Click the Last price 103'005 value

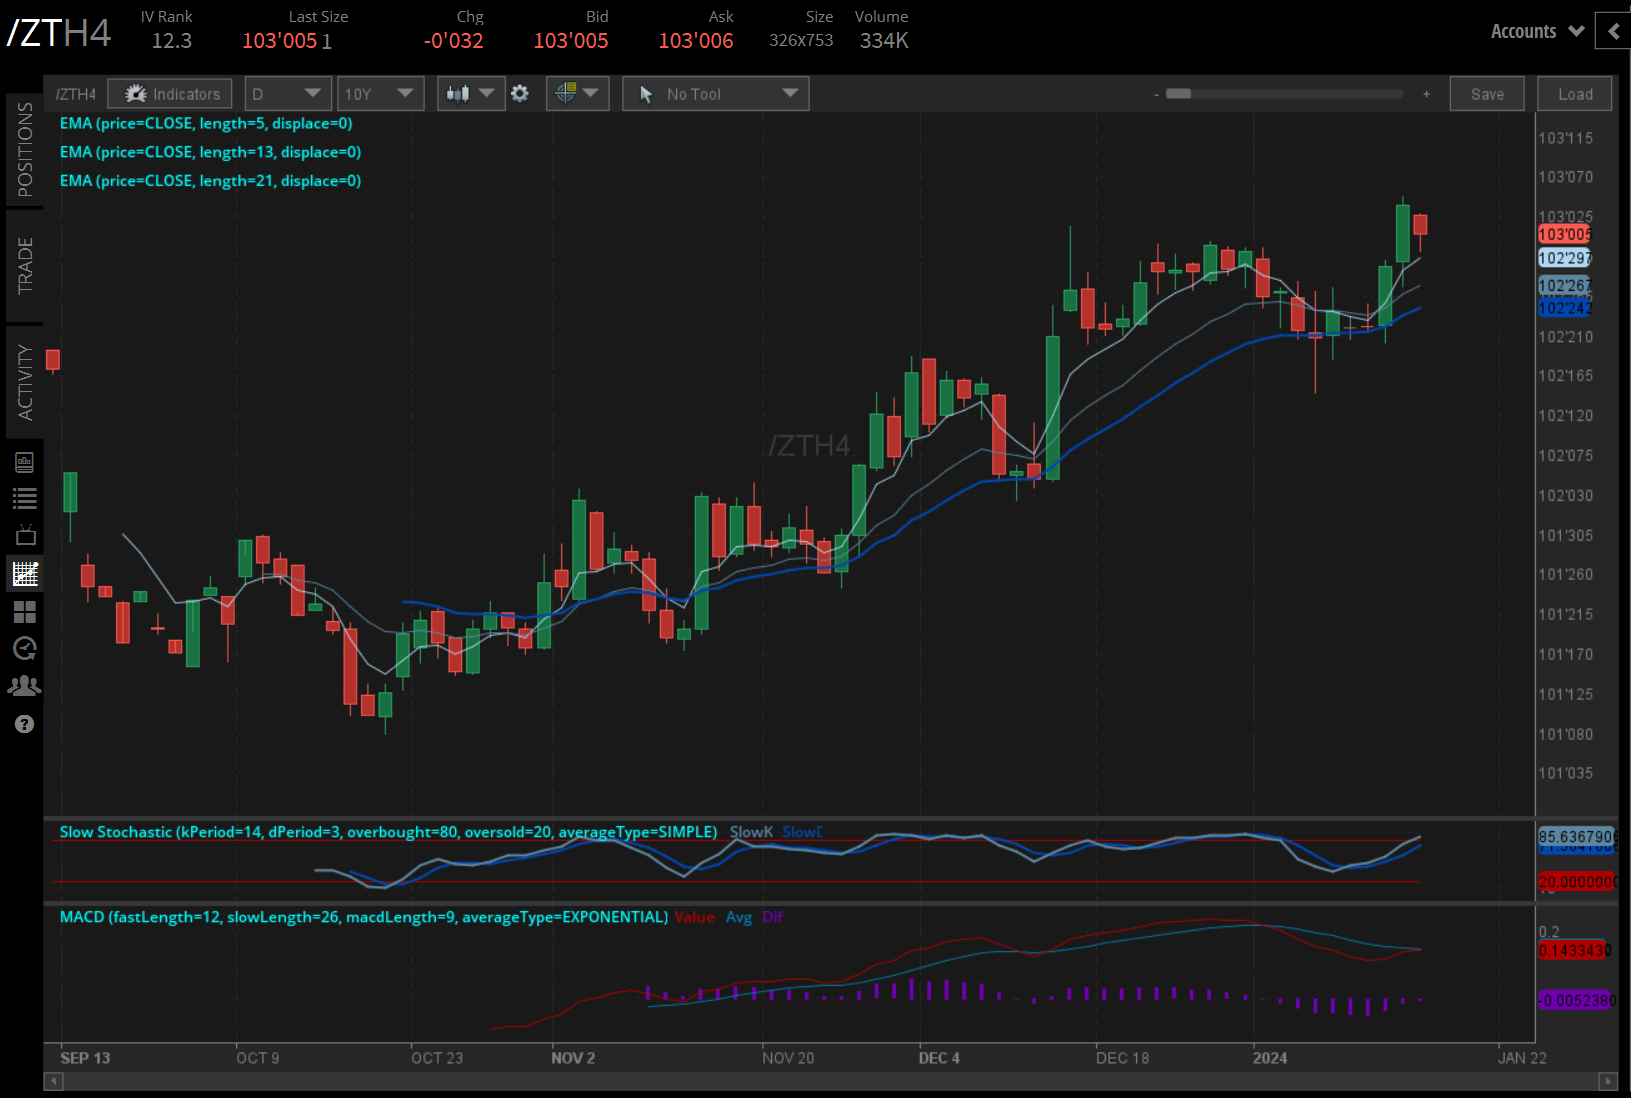(280, 41)
